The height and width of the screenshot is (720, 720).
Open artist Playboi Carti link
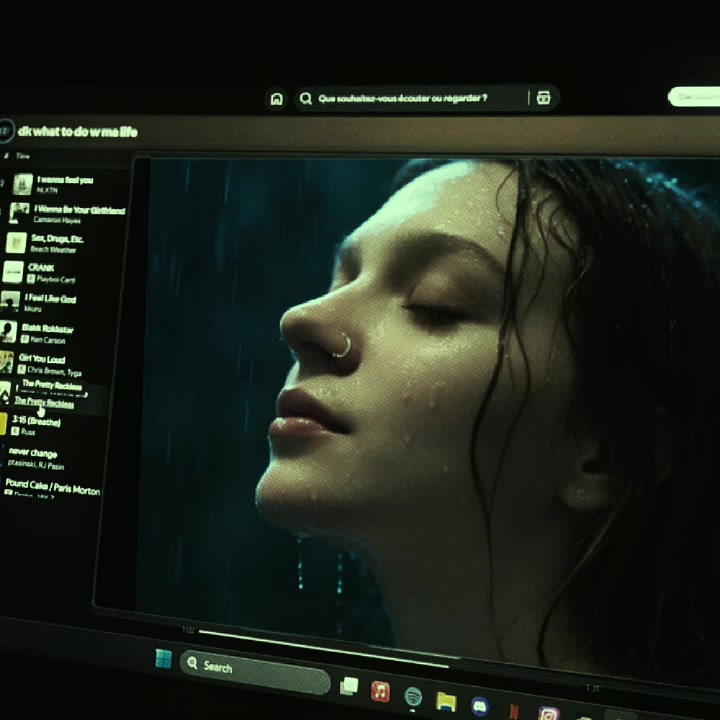tap(56, 279)
